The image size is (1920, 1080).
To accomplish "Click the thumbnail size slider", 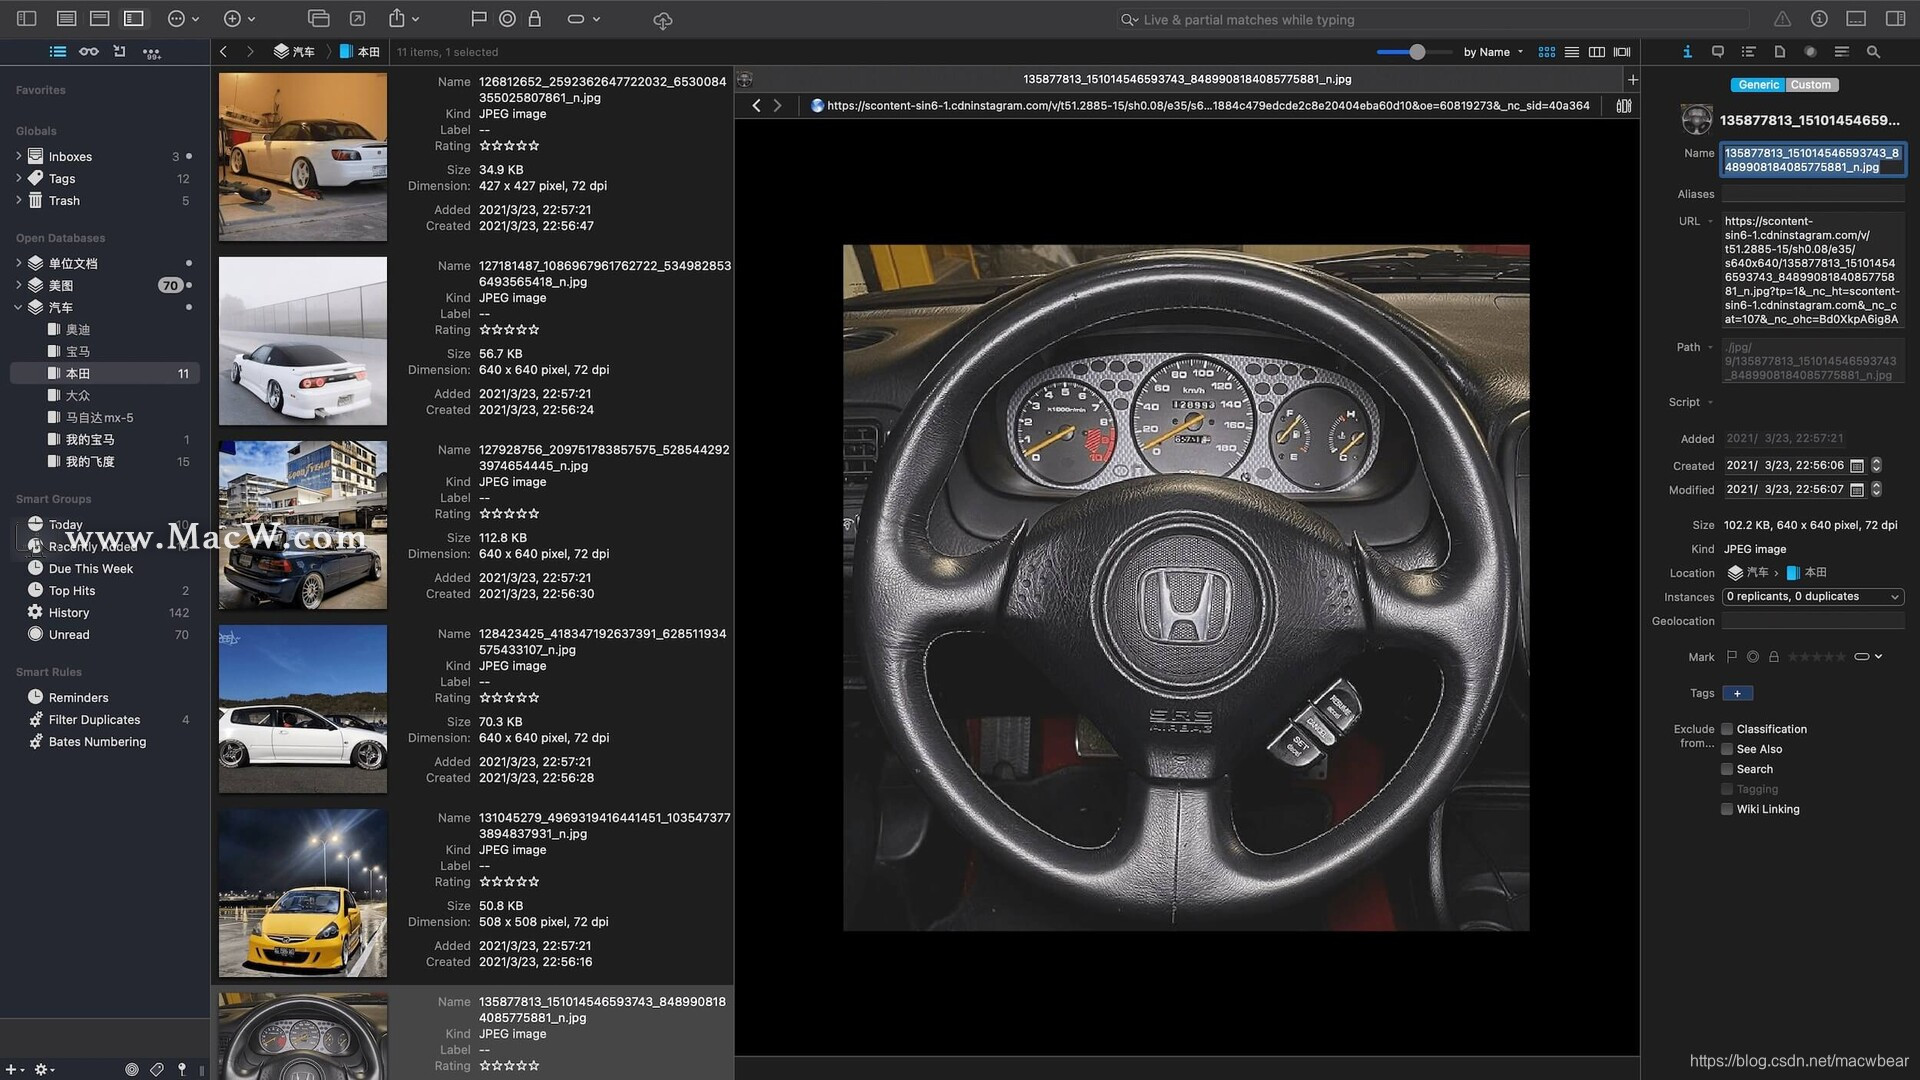I will [x=1416, y=52].
